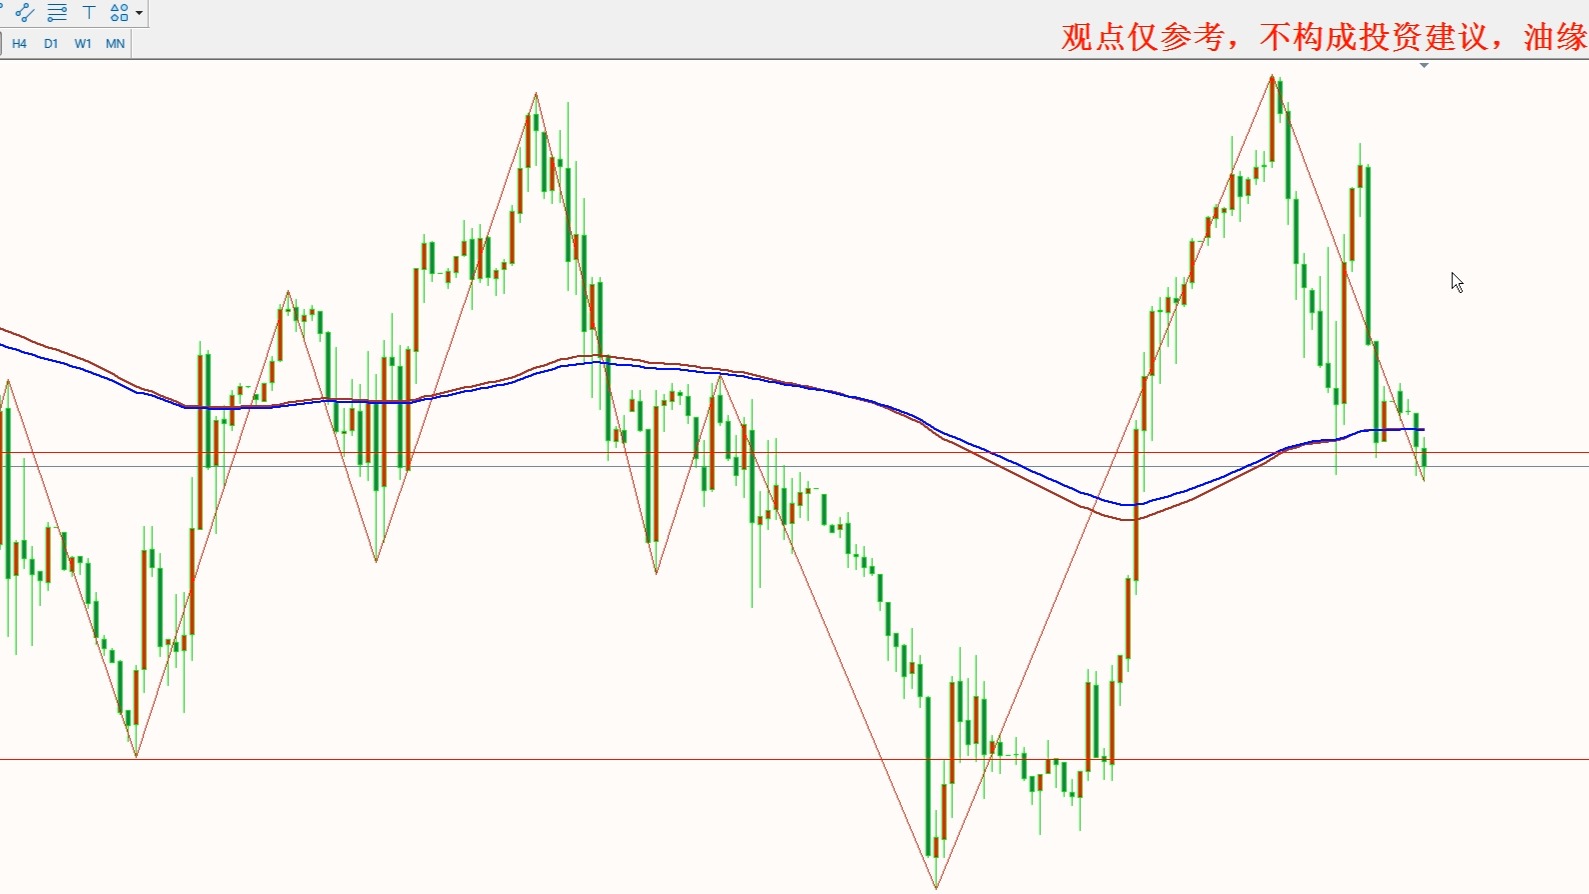Select the Text label tool
Viewport: 1589px width, 894px height.
click(89, 13)
